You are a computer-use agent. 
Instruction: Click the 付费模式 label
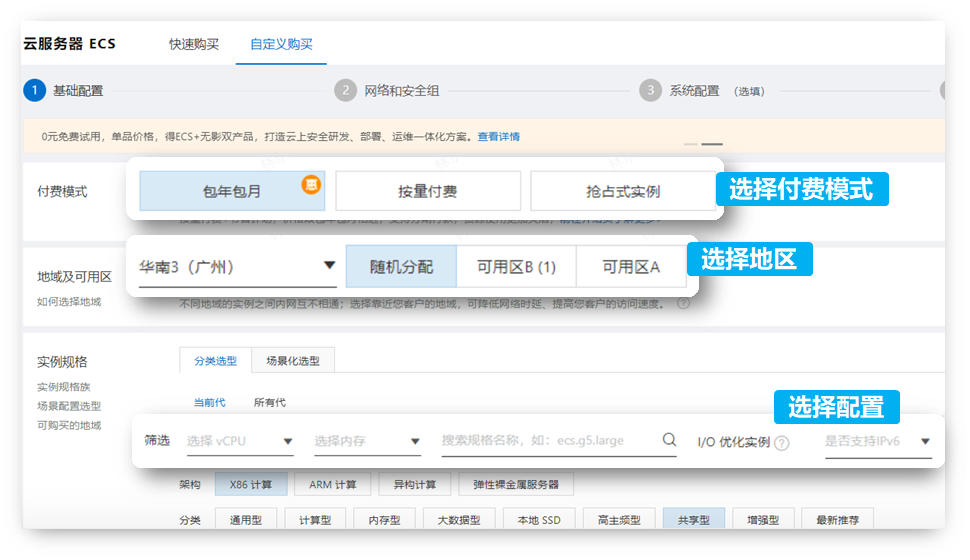(62, 192)
